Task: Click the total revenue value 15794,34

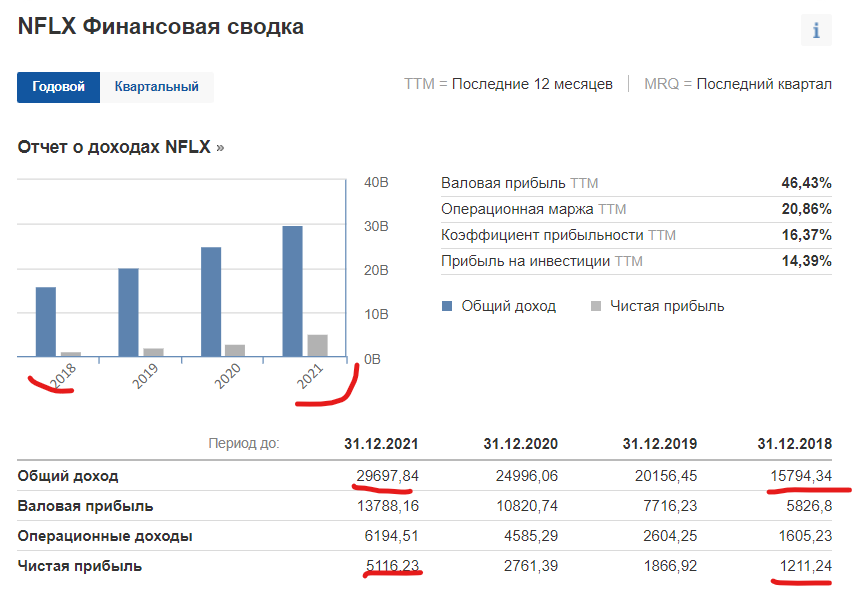Action: (x=801, y=476)
